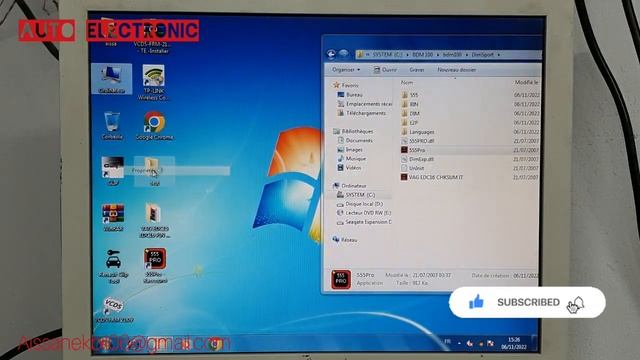Click Ouvrir in the Explorer toolbar
Viewport: 640px width, 360px height.
pyautogui.click(x=385, y=70)
